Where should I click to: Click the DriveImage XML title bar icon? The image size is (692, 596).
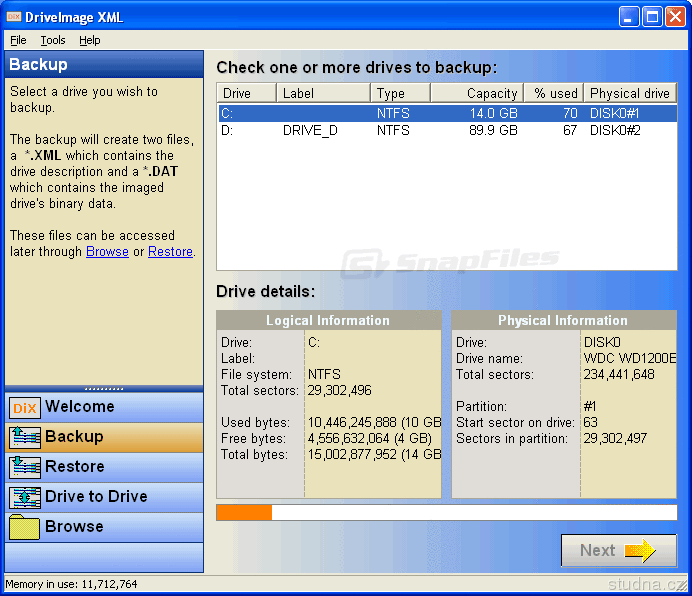14,17
